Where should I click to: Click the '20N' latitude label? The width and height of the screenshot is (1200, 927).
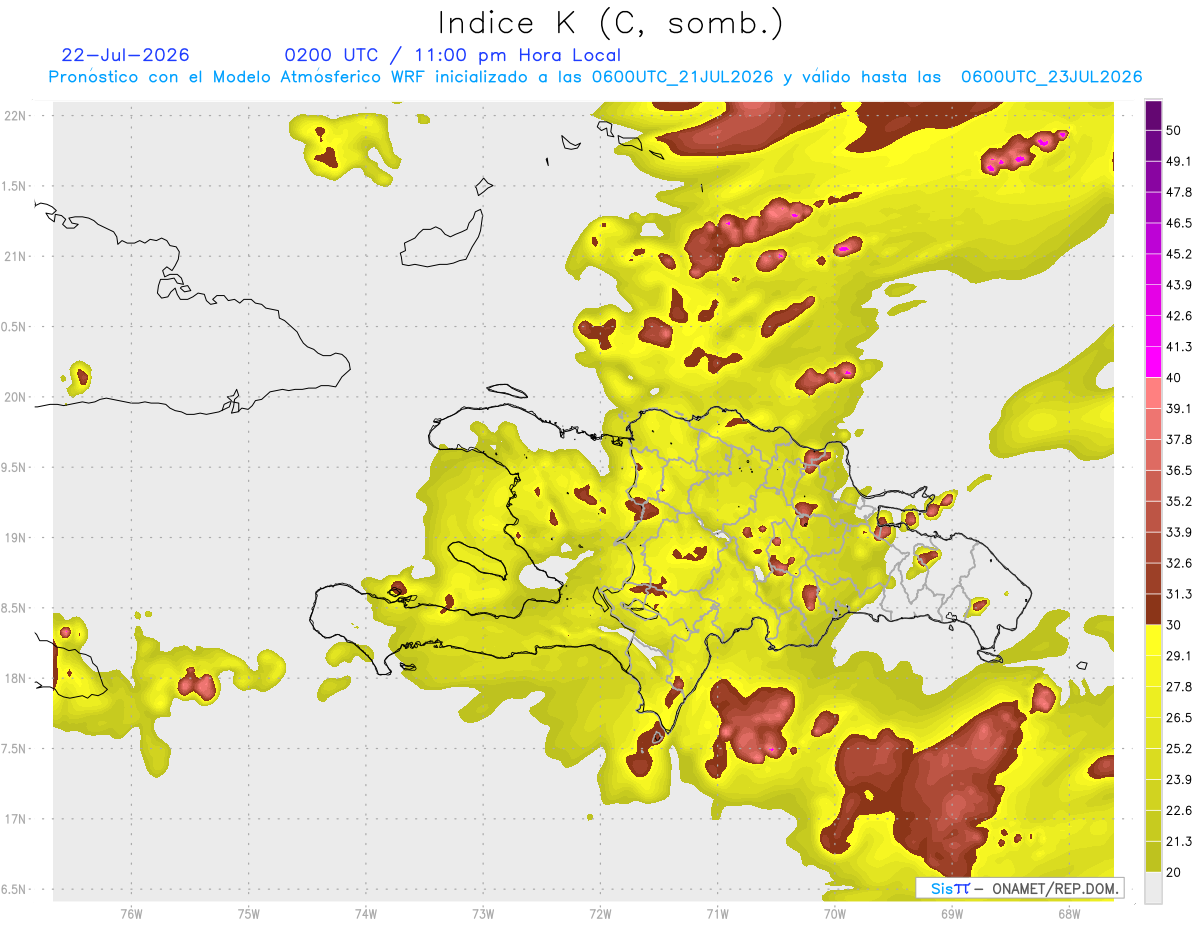click(x=15, y=397)
